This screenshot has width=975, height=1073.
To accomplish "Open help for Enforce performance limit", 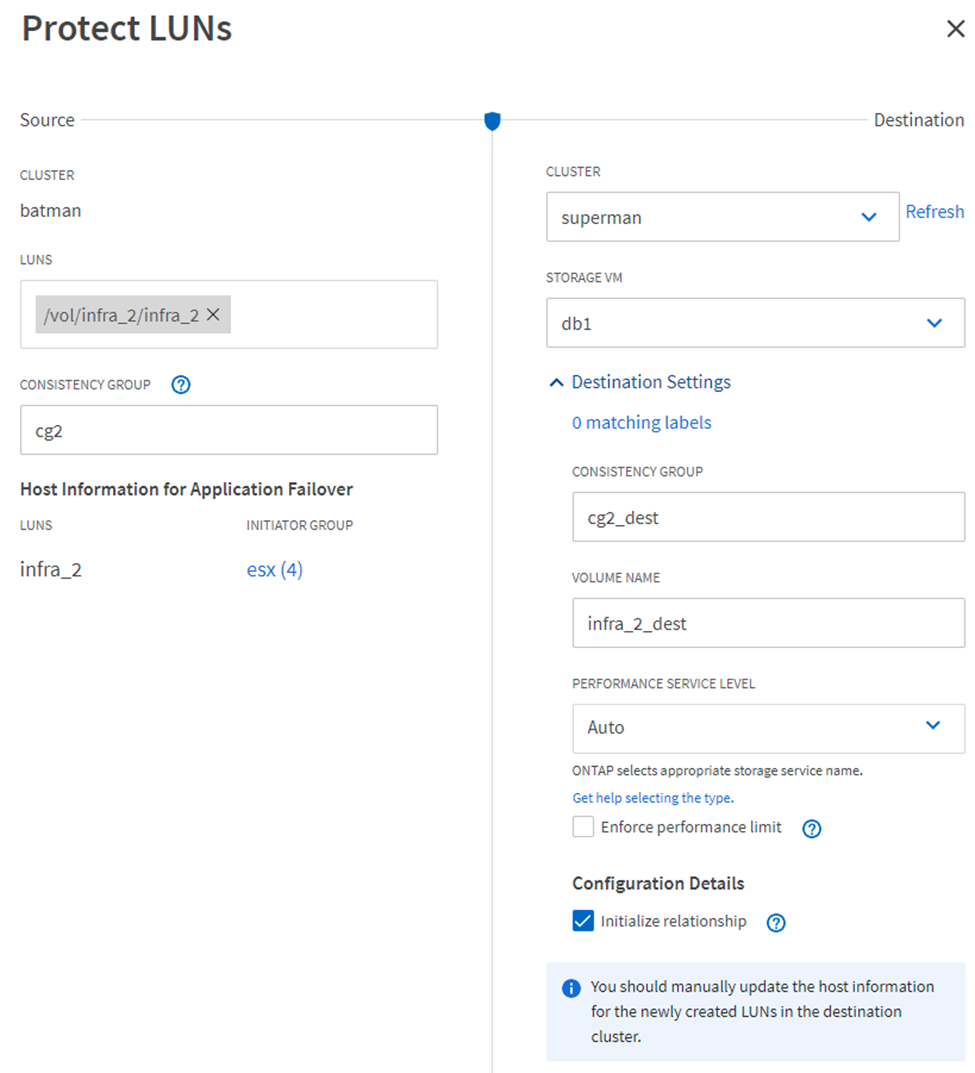I will click(x=812, y=828).
